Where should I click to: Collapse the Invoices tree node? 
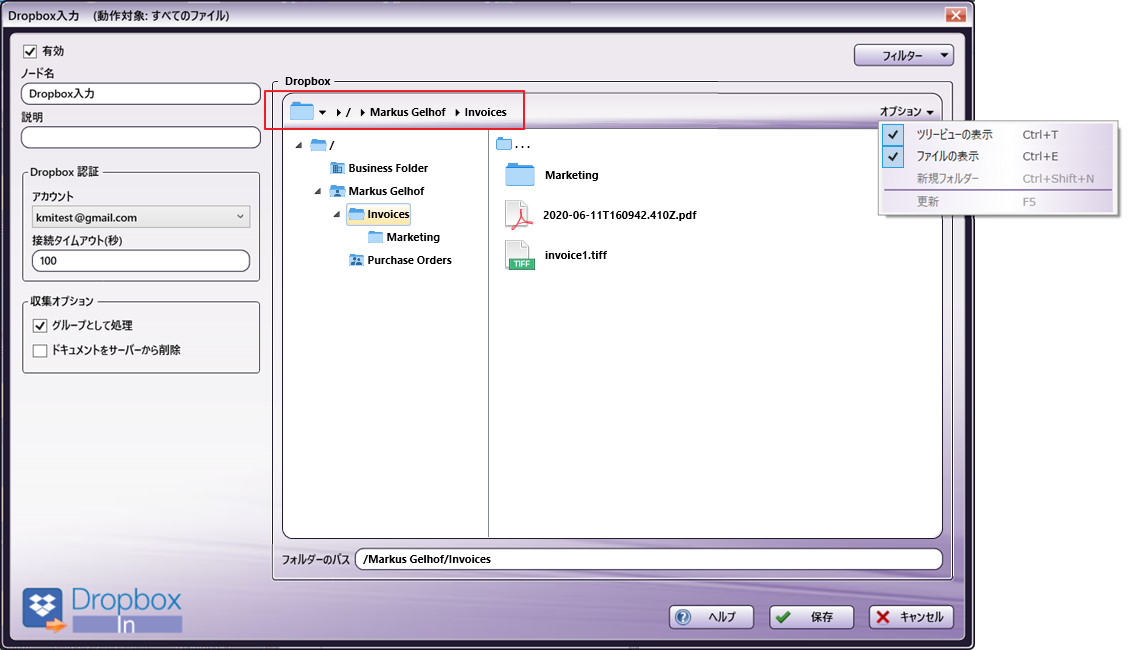(x=336, y=214)
